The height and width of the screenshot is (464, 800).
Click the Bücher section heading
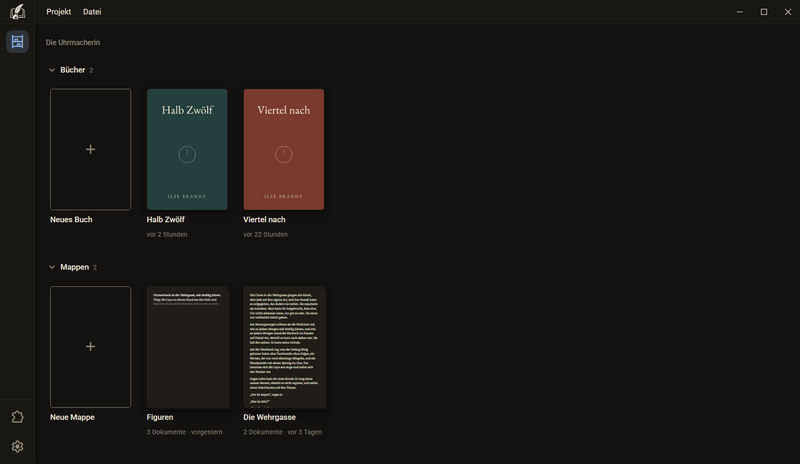[x=72, y=70]
